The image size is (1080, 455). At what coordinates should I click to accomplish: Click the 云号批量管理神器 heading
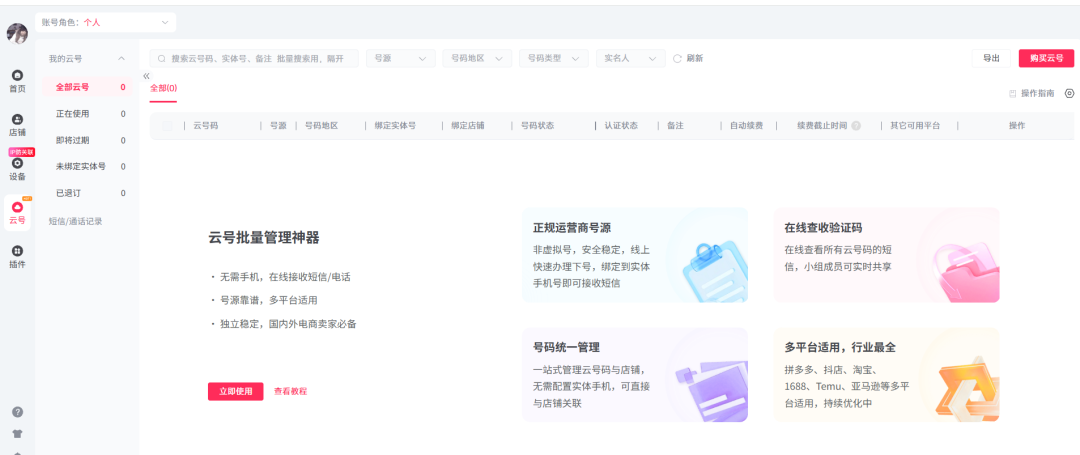264,238
